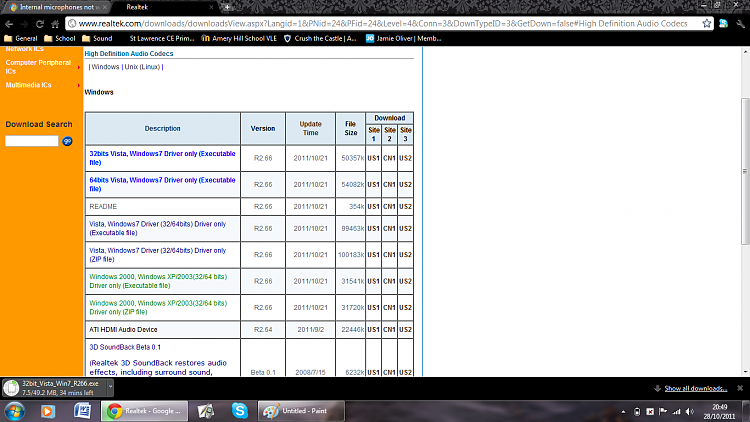Download 100183k ZIP driver from US2
Viewport: 750px width, 422px height.
(x=406, y=255)
